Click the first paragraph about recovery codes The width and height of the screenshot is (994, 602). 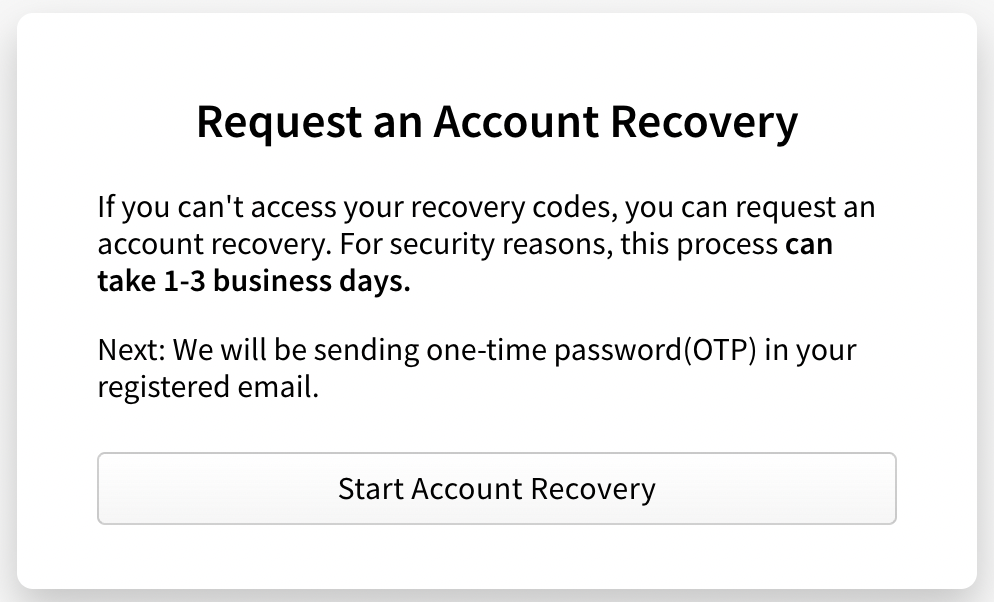(486, 243)
